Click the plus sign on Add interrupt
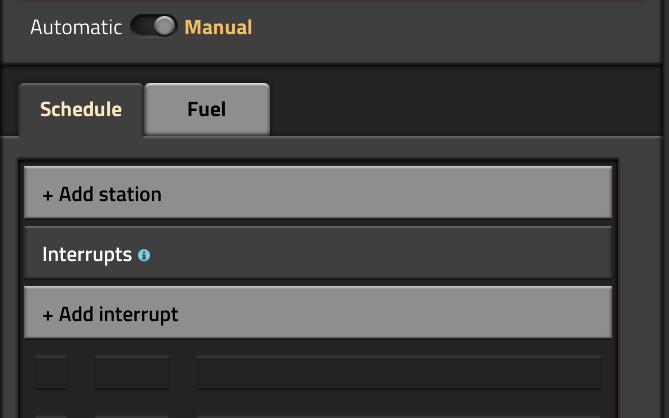 coord(48,314)
